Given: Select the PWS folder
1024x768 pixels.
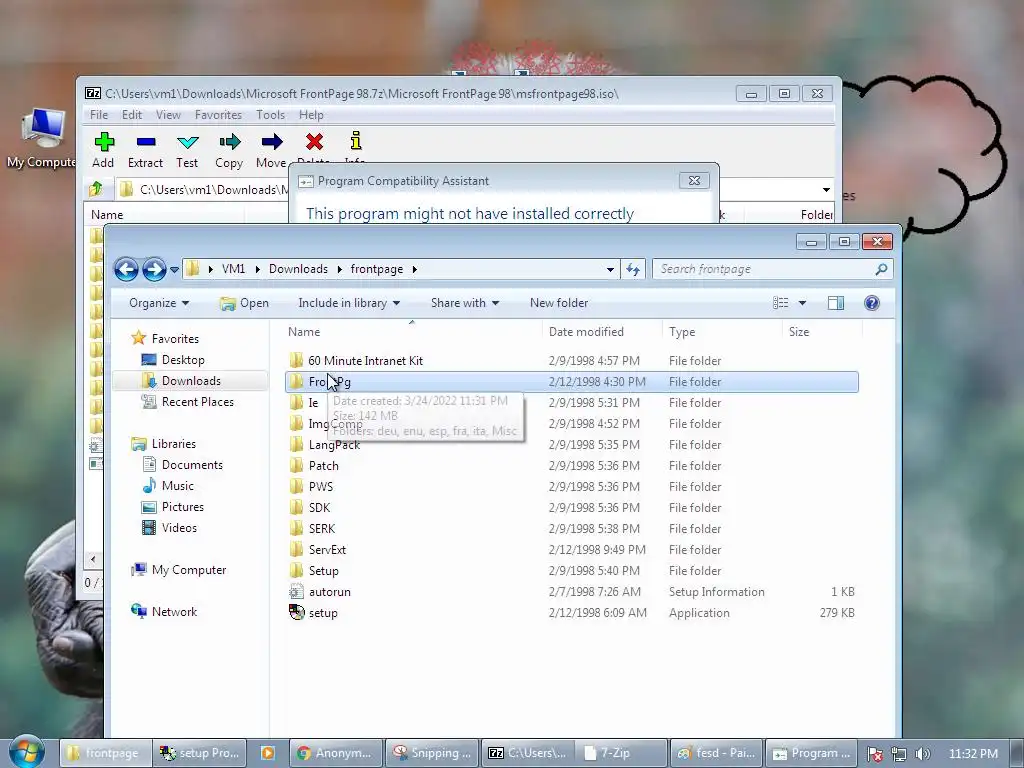Looking at the screenshot, I should pos(321,487).
